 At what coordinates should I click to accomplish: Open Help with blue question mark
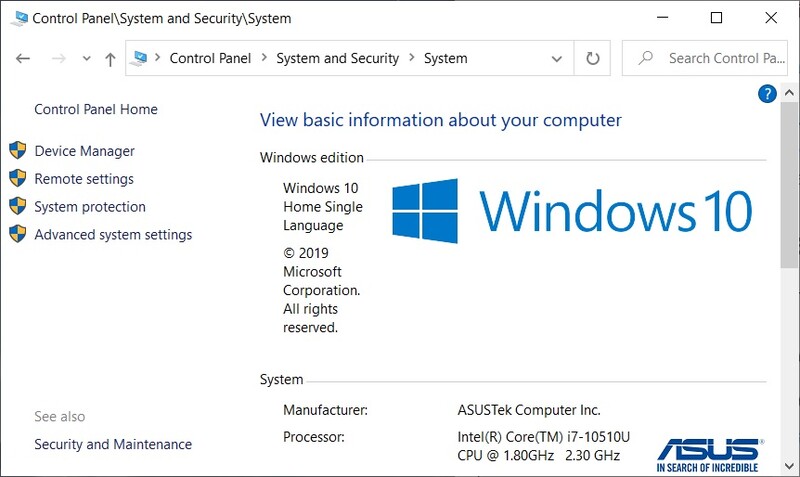tap(767, 94)
